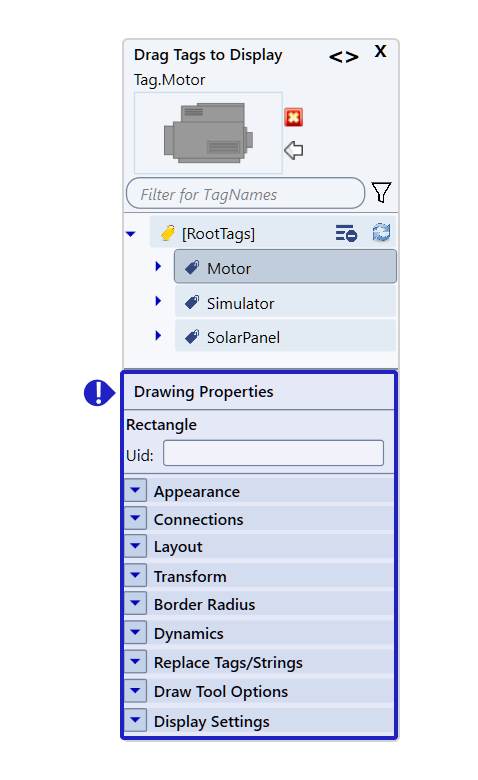
Task: Click into the Uid text box
Action: pyautogui.click(x=274, y=453)
